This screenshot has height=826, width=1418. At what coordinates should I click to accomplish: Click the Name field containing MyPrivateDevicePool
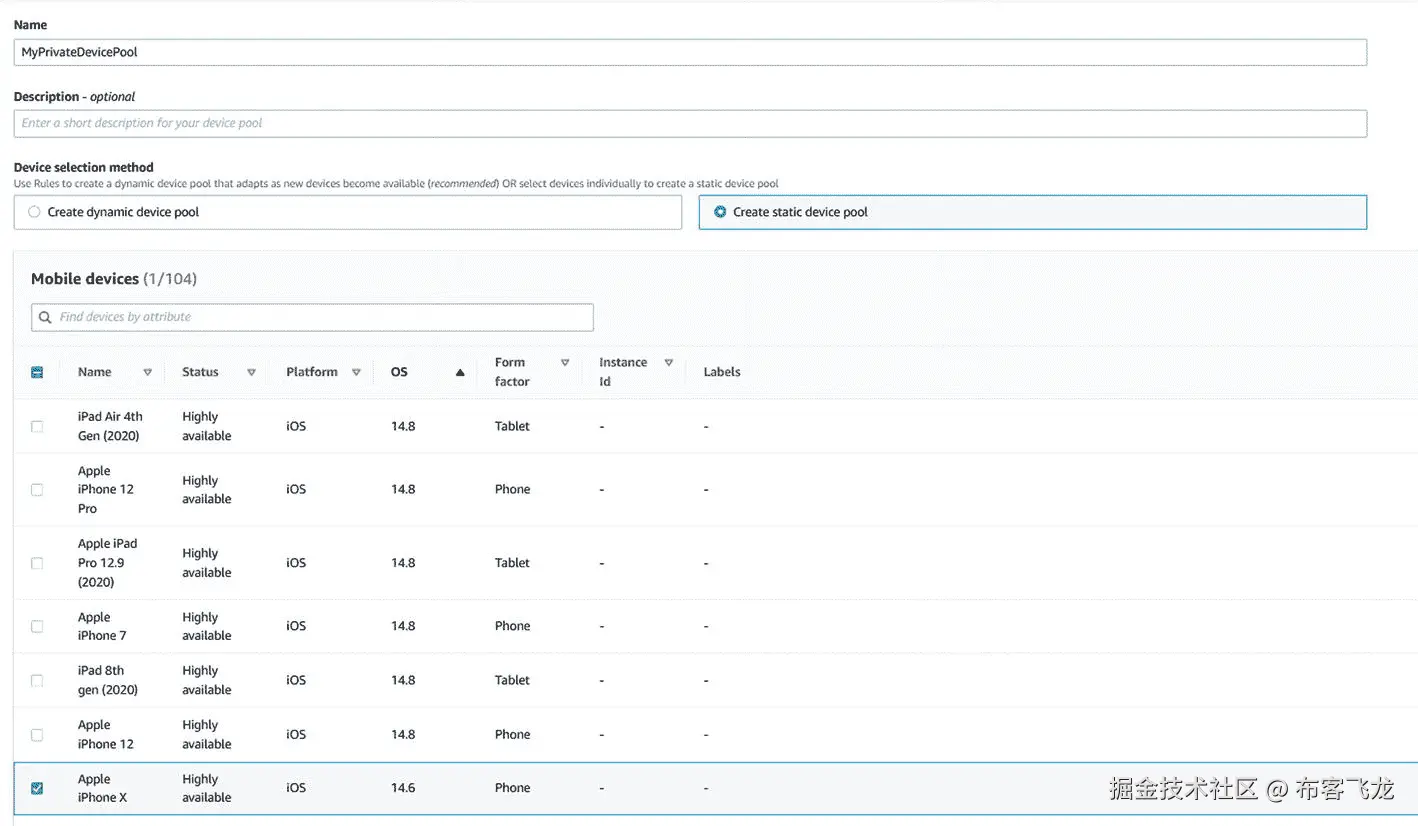pyautogui.click(x=690, y=52)
